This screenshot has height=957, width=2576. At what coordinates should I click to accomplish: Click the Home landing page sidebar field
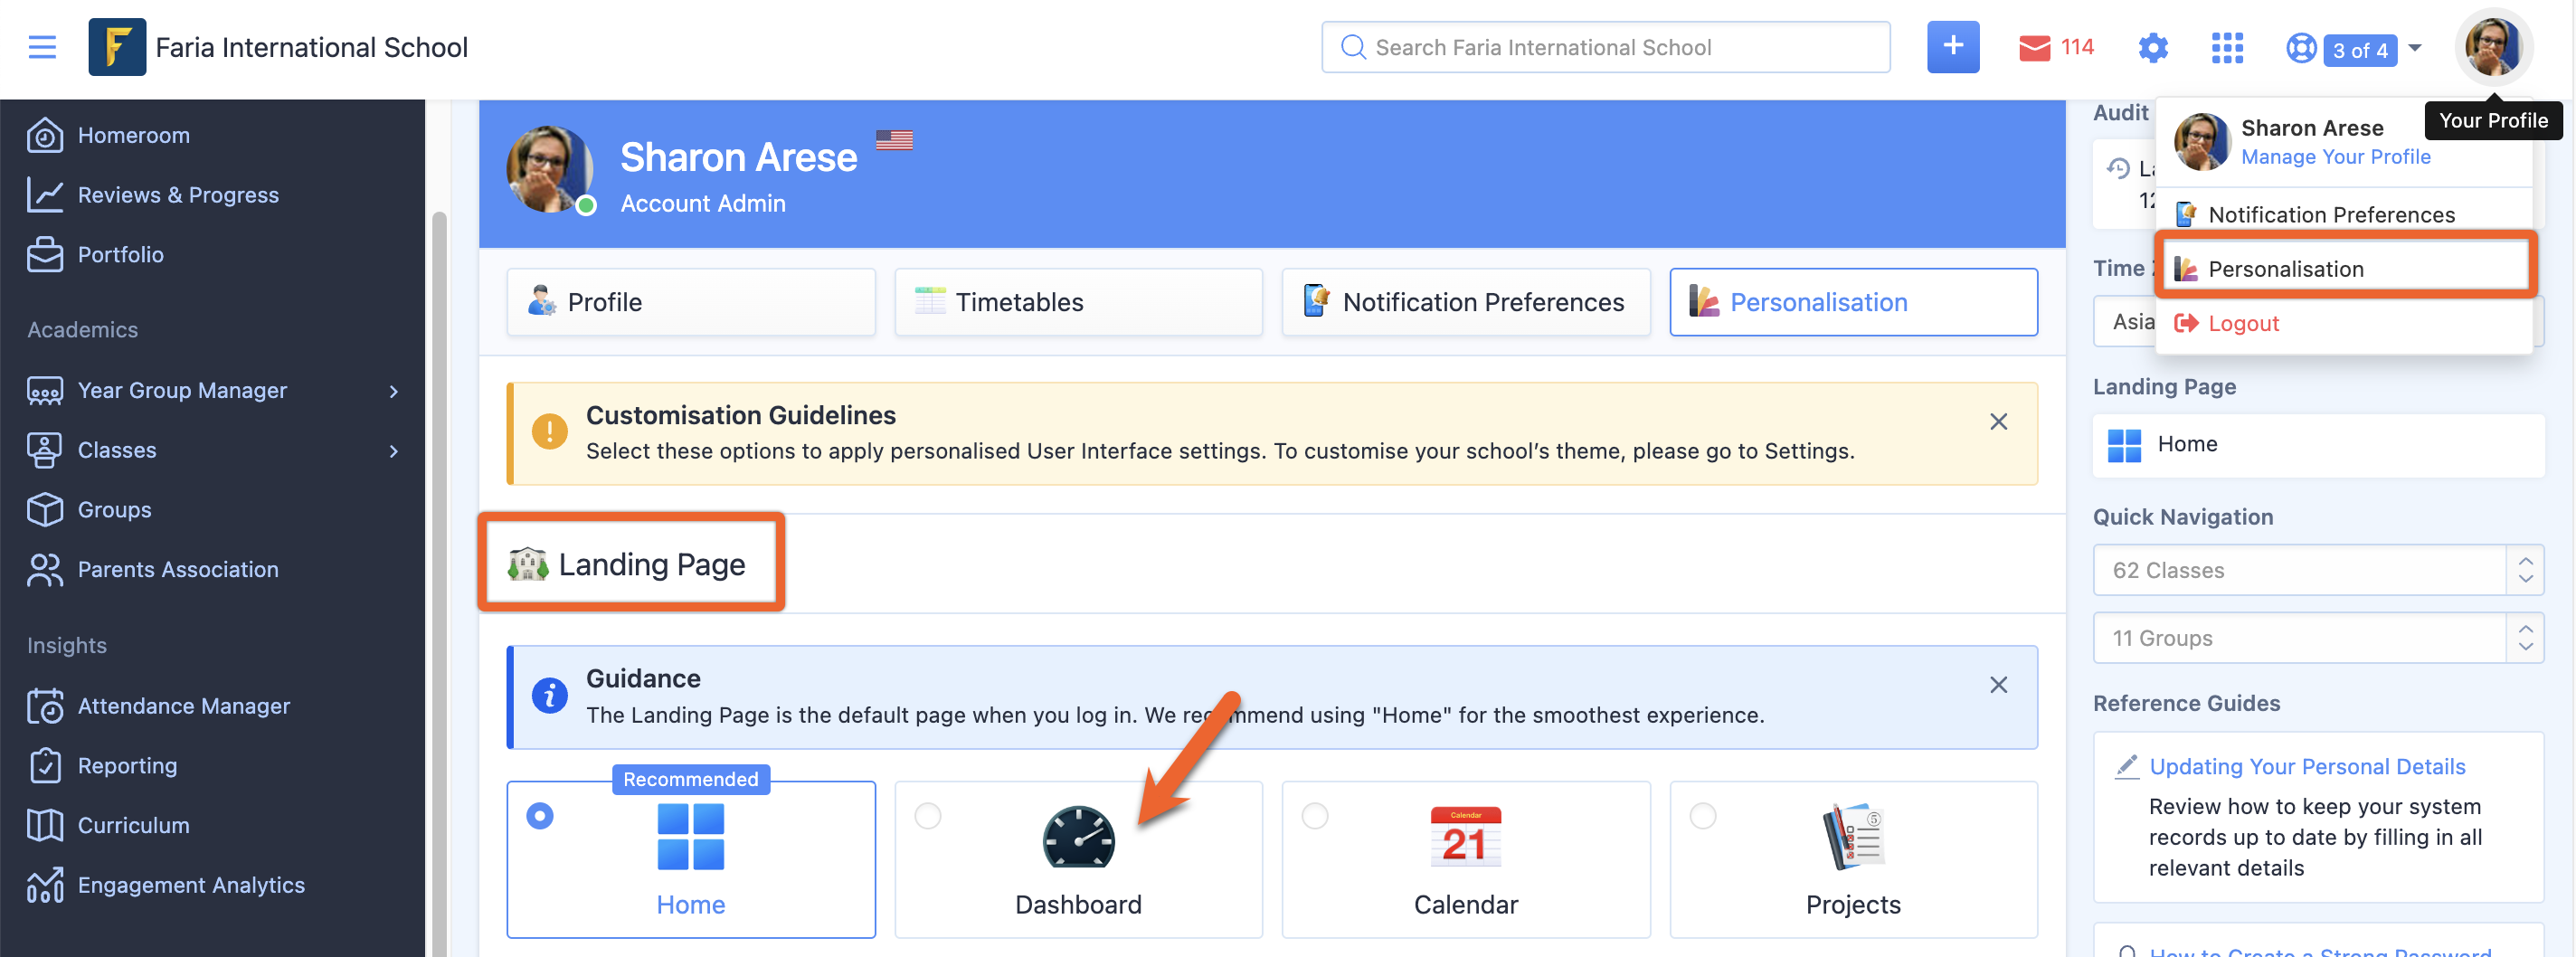pos(2317,445)
